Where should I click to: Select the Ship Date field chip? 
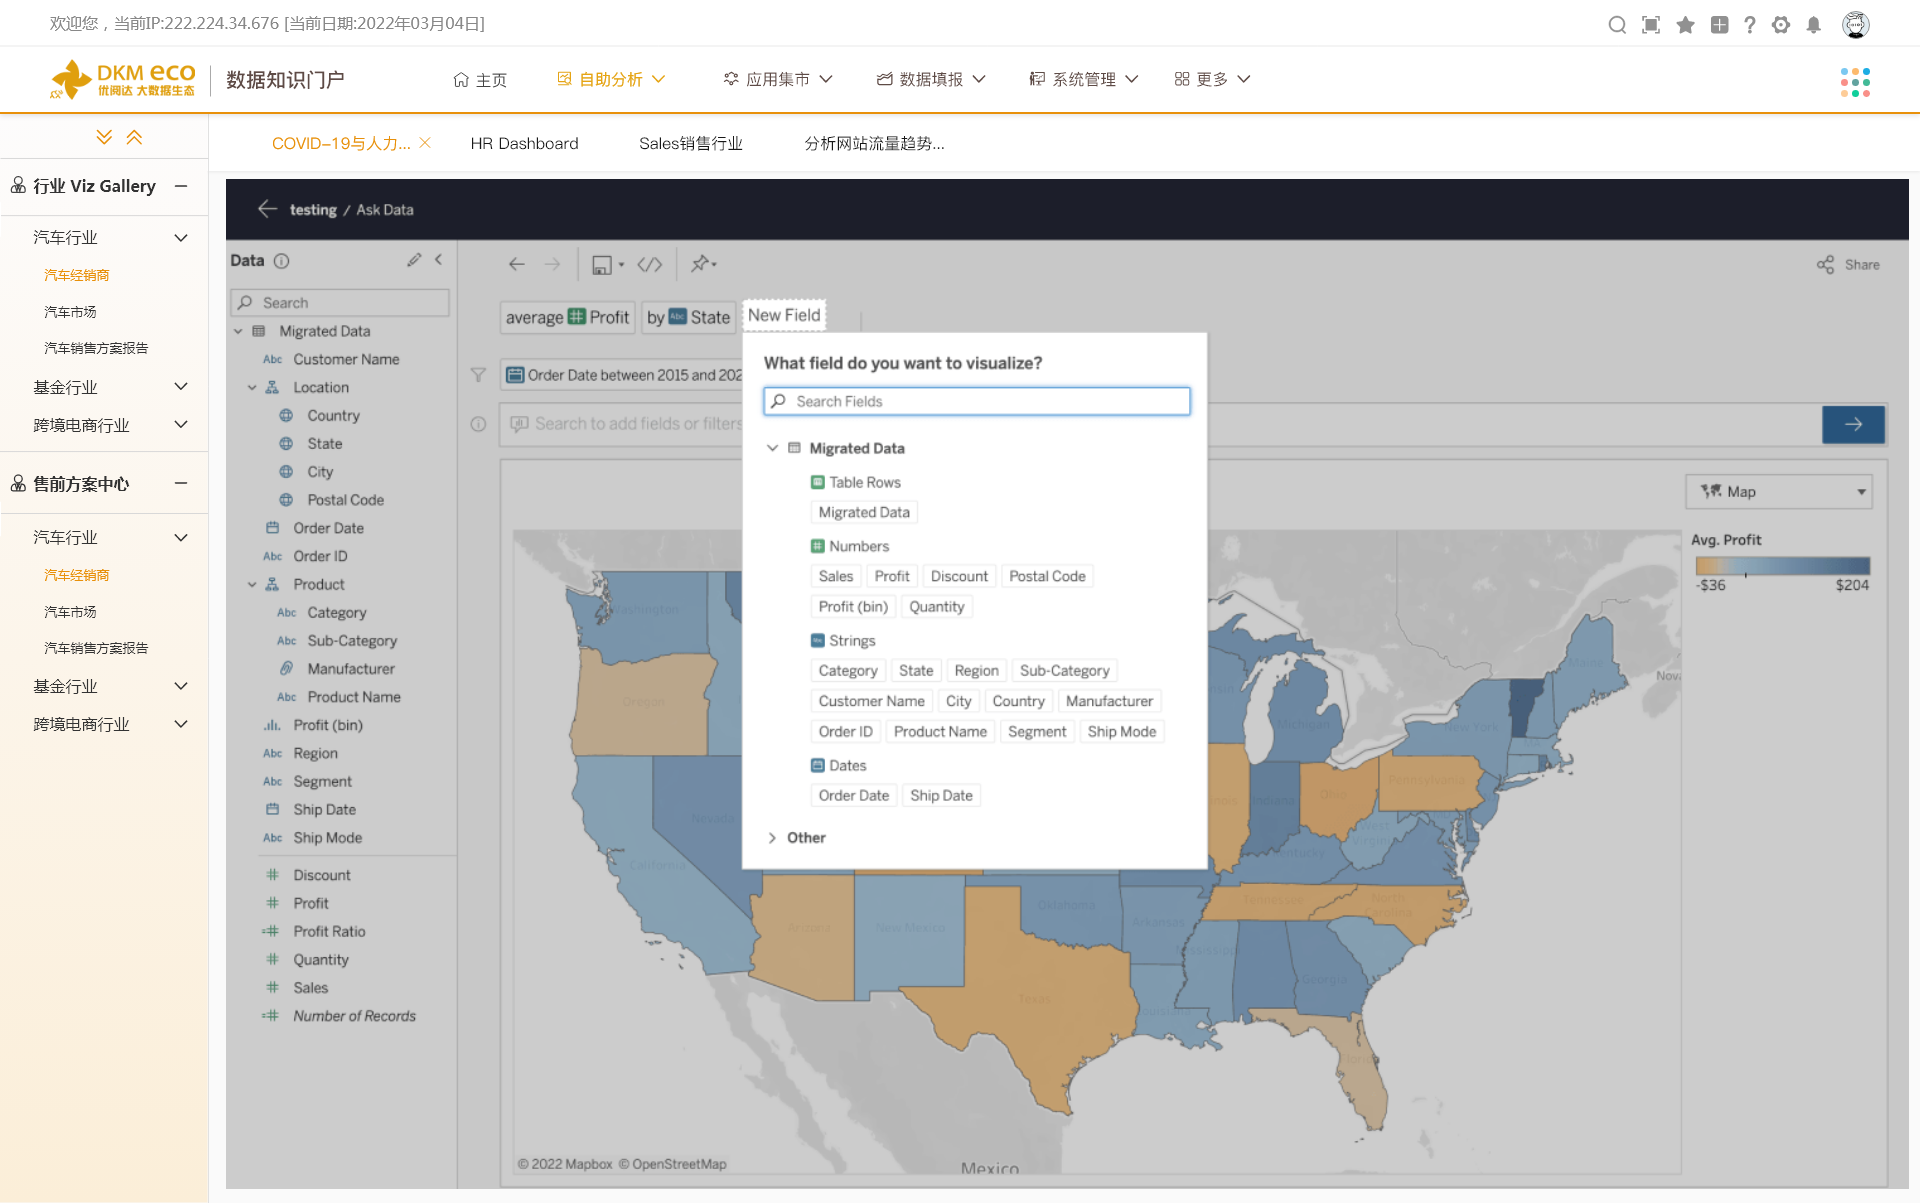940,796
